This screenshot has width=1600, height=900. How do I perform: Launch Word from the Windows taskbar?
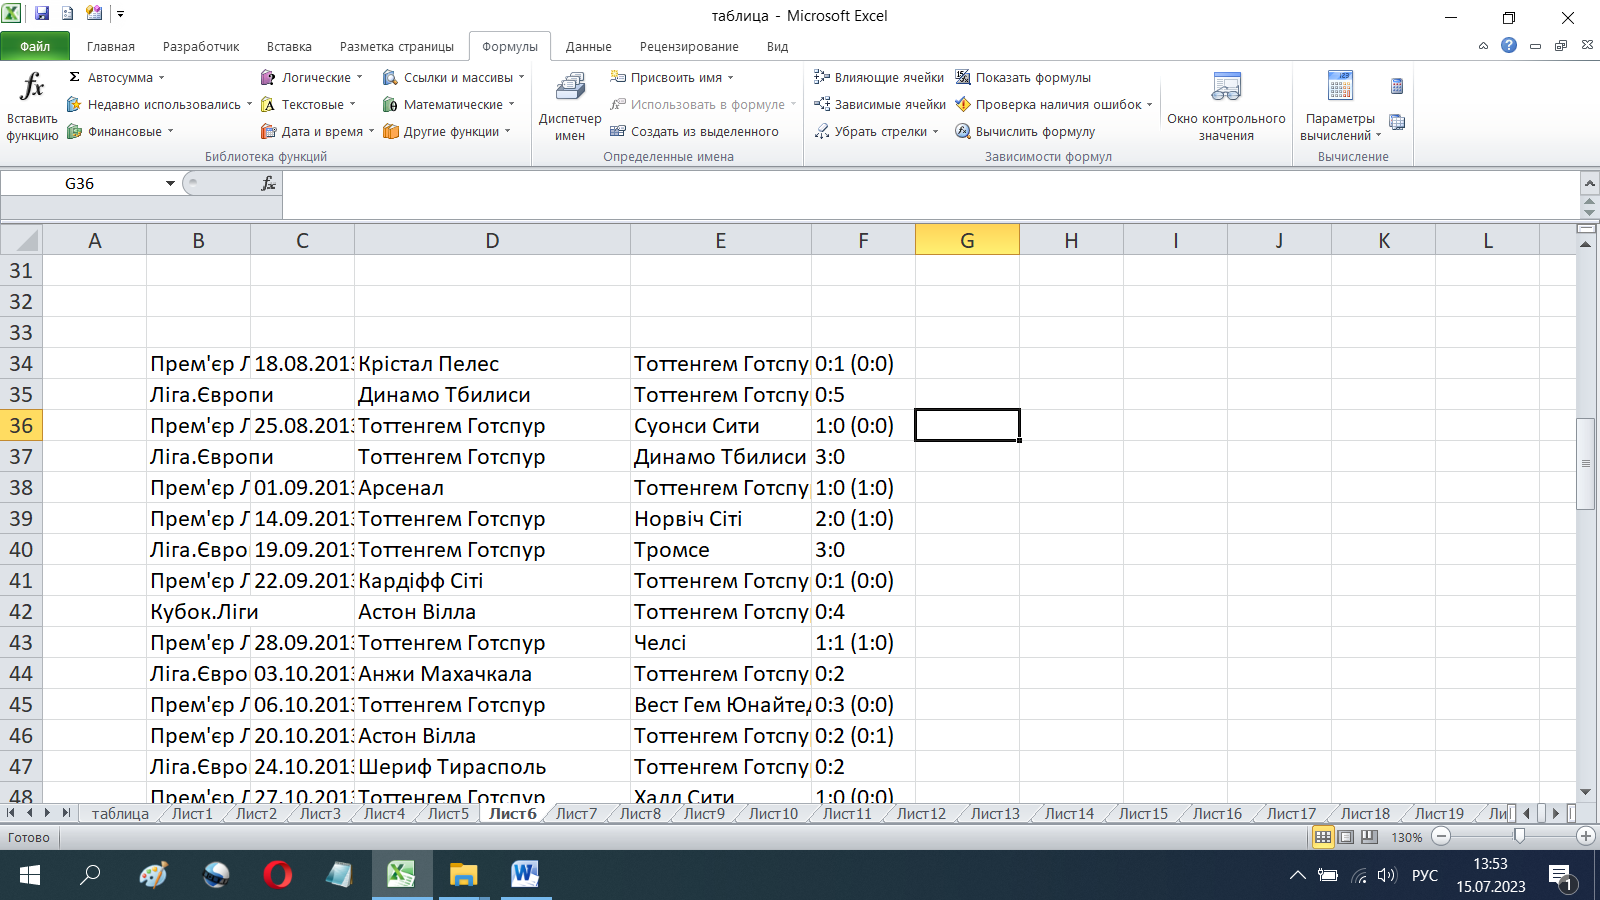(525, 875)
